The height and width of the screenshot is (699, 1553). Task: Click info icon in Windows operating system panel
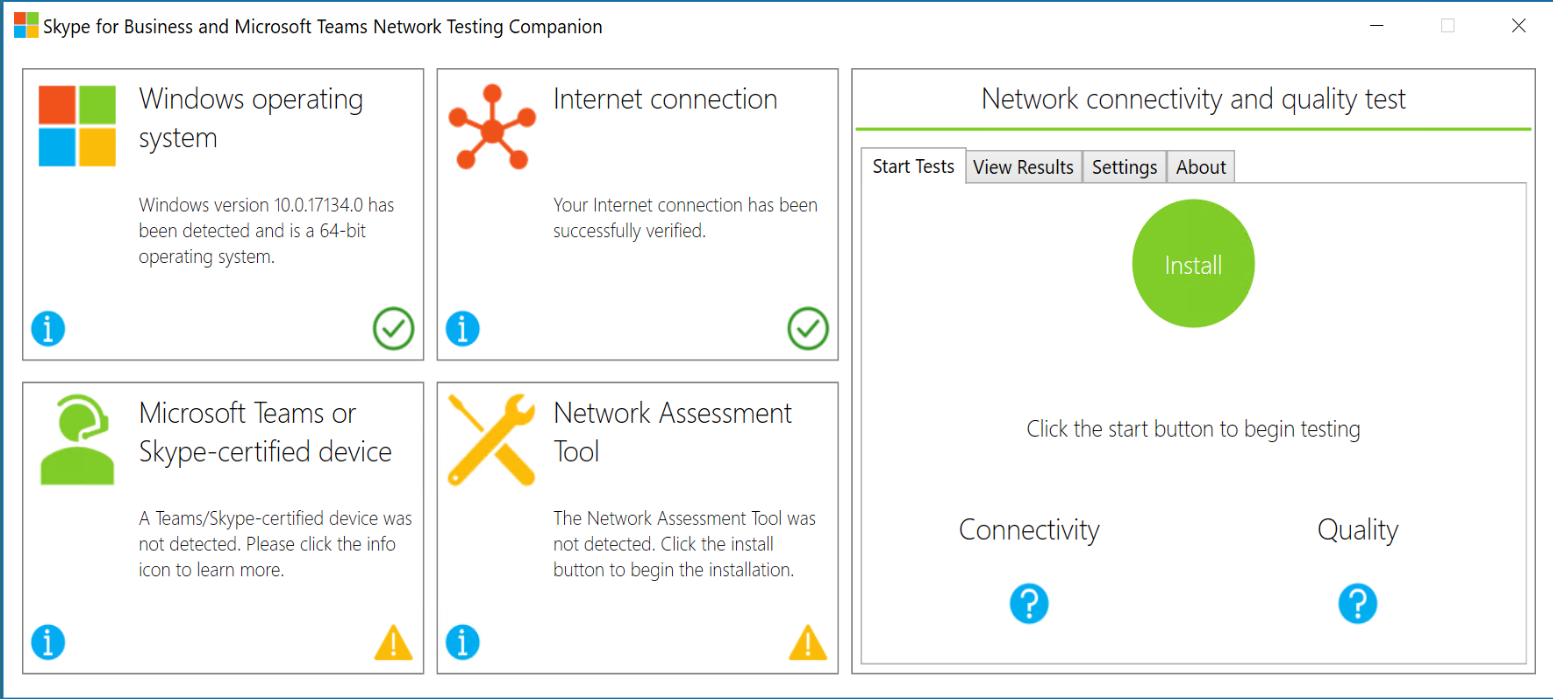48,328
